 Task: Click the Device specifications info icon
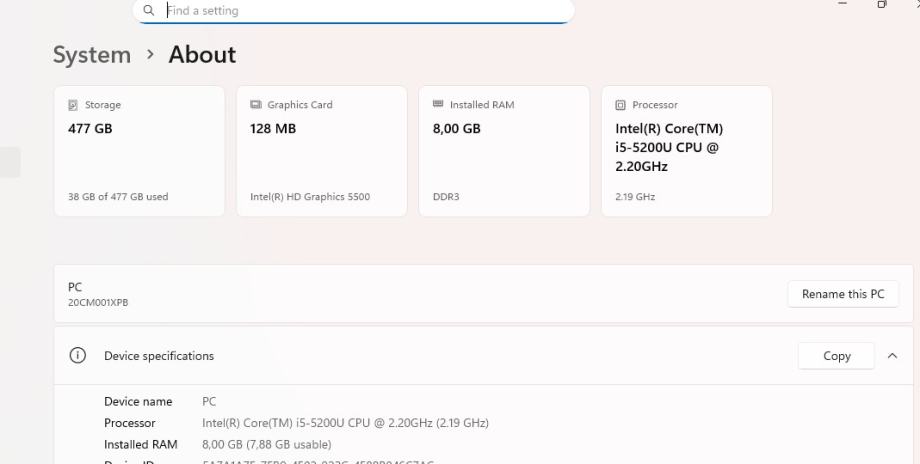click(77, 356)
